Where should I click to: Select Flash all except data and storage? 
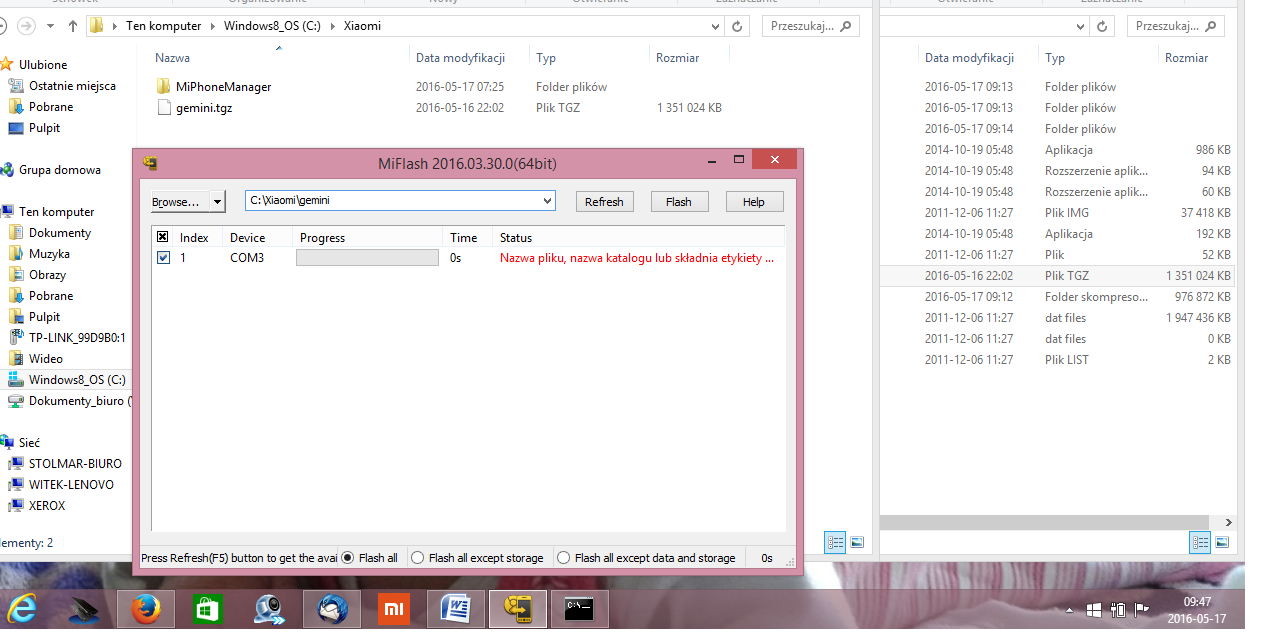pos(564,558)
